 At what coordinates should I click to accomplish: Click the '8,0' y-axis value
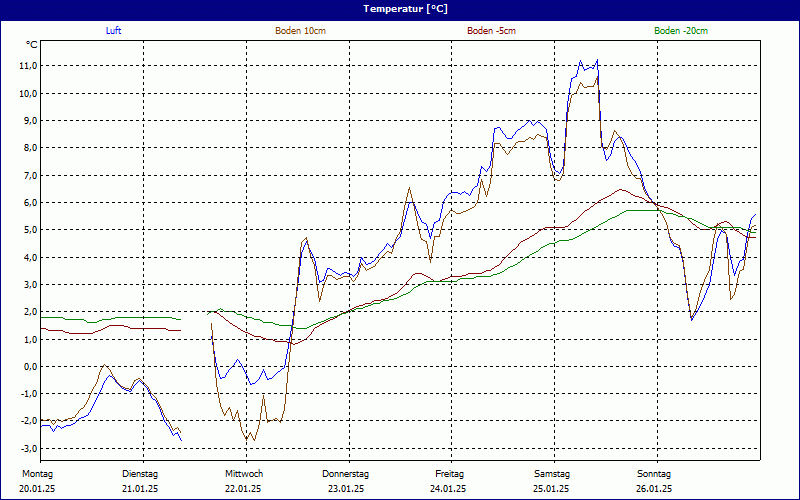coord(30,148)
